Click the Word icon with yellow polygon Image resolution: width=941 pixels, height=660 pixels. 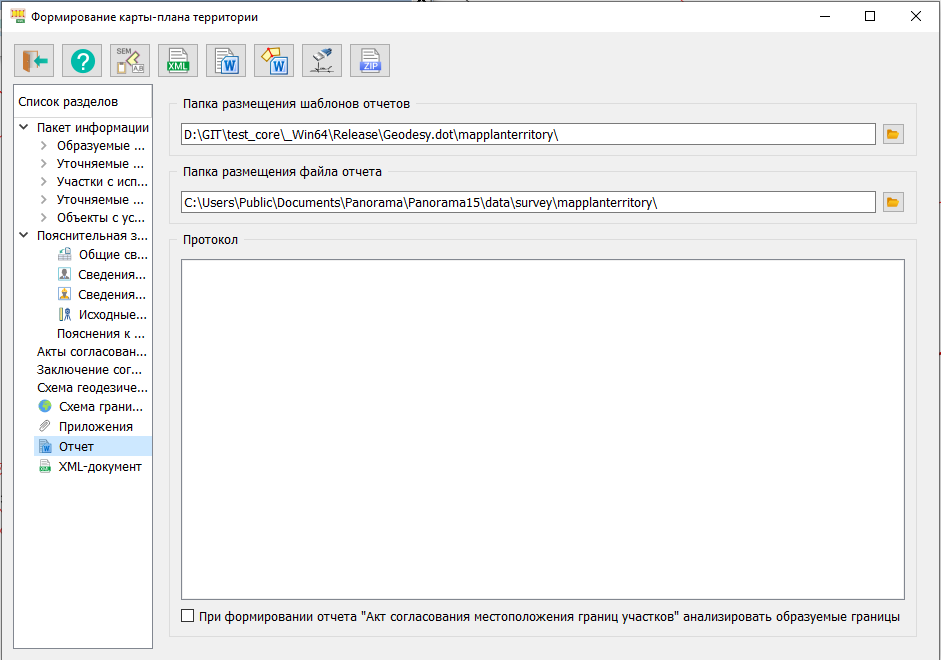tap(274, 62)
